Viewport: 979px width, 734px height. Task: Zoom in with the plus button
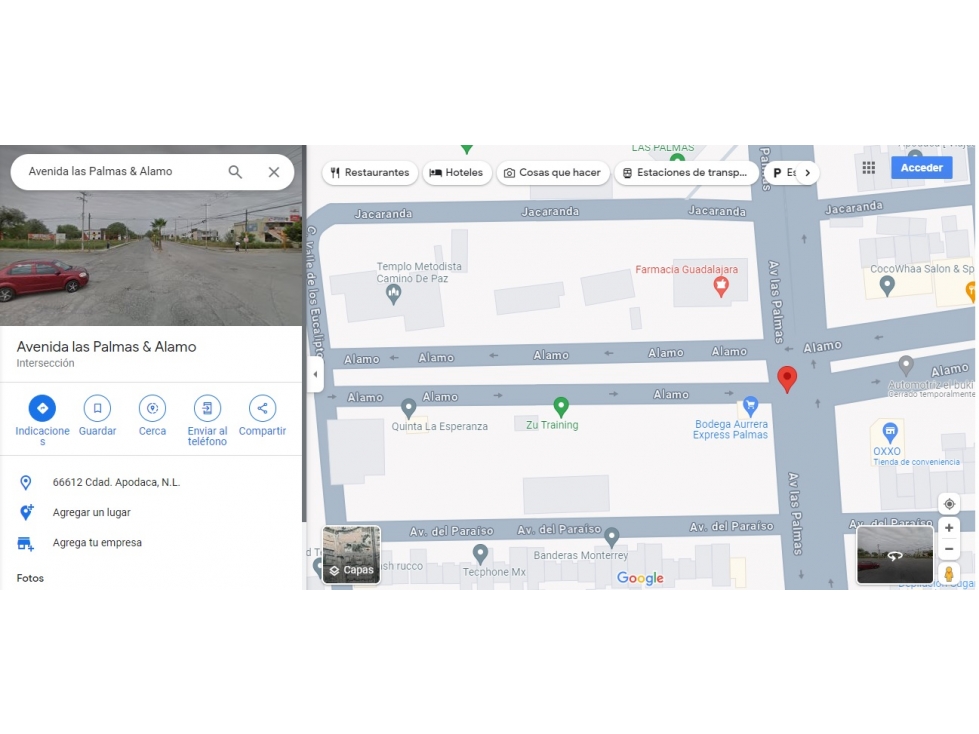pos(949,528)
